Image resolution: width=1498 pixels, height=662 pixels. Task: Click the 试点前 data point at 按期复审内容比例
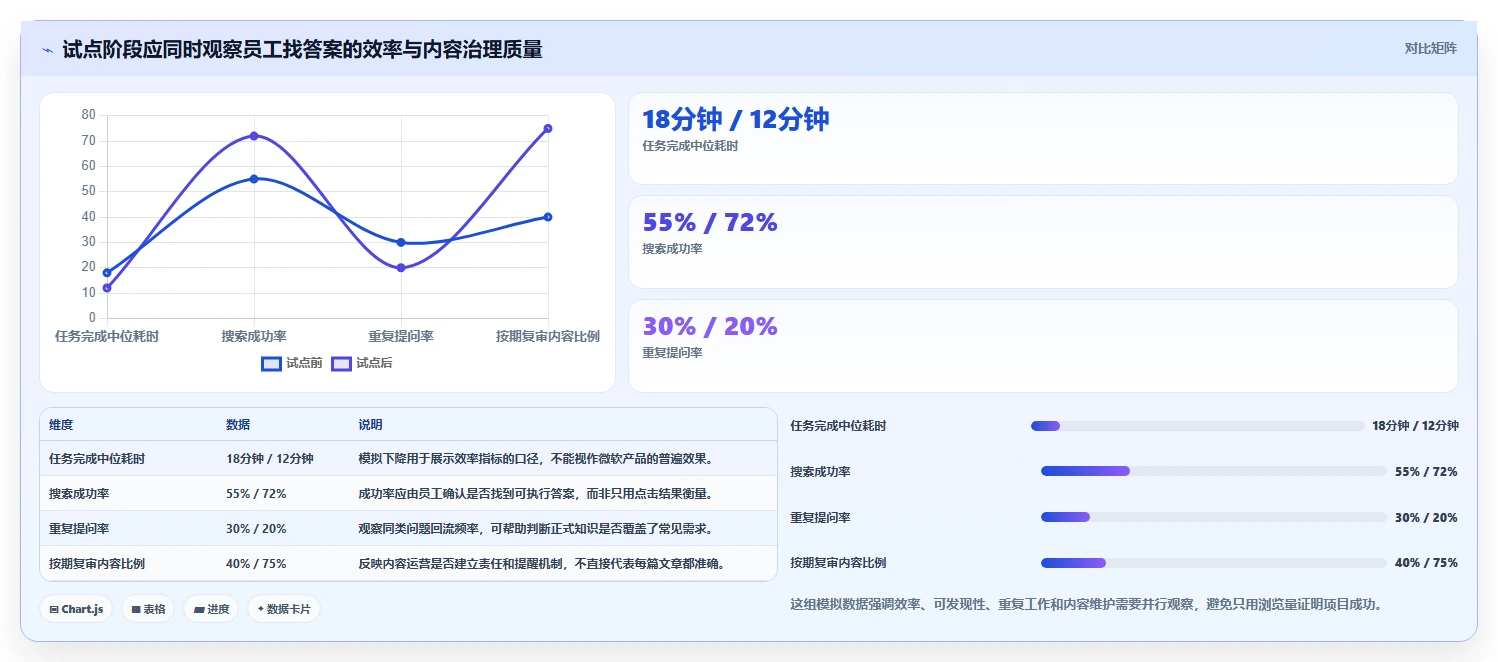[548, 217]
